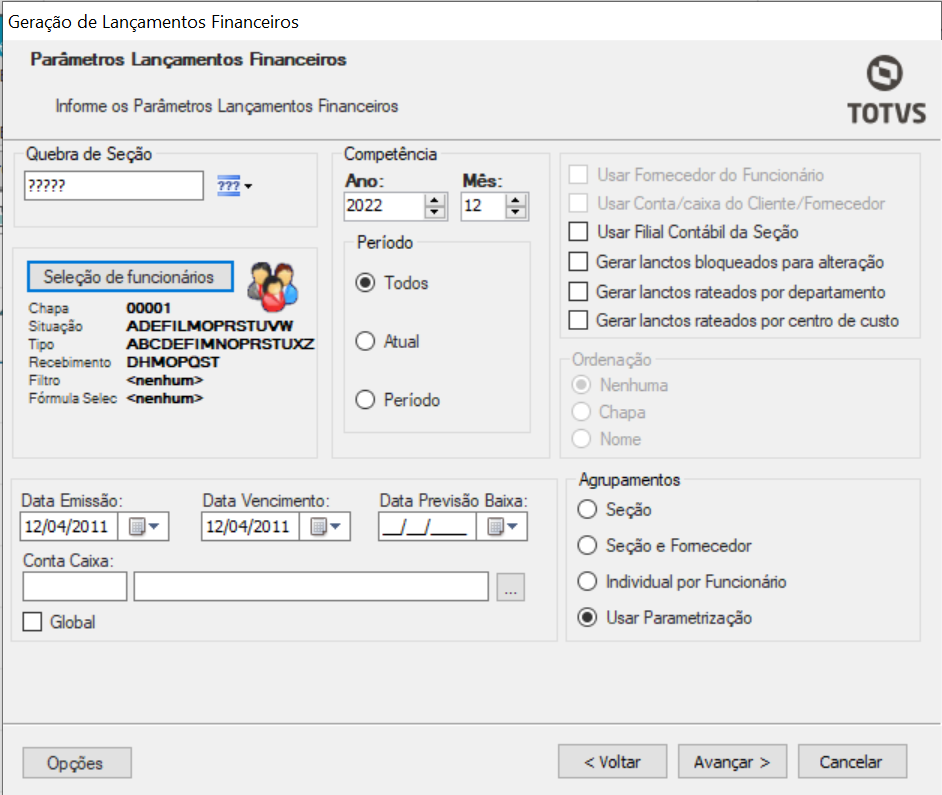Select Individual por Funcionário grouping

pyautogui.click(x=587, y=582)
